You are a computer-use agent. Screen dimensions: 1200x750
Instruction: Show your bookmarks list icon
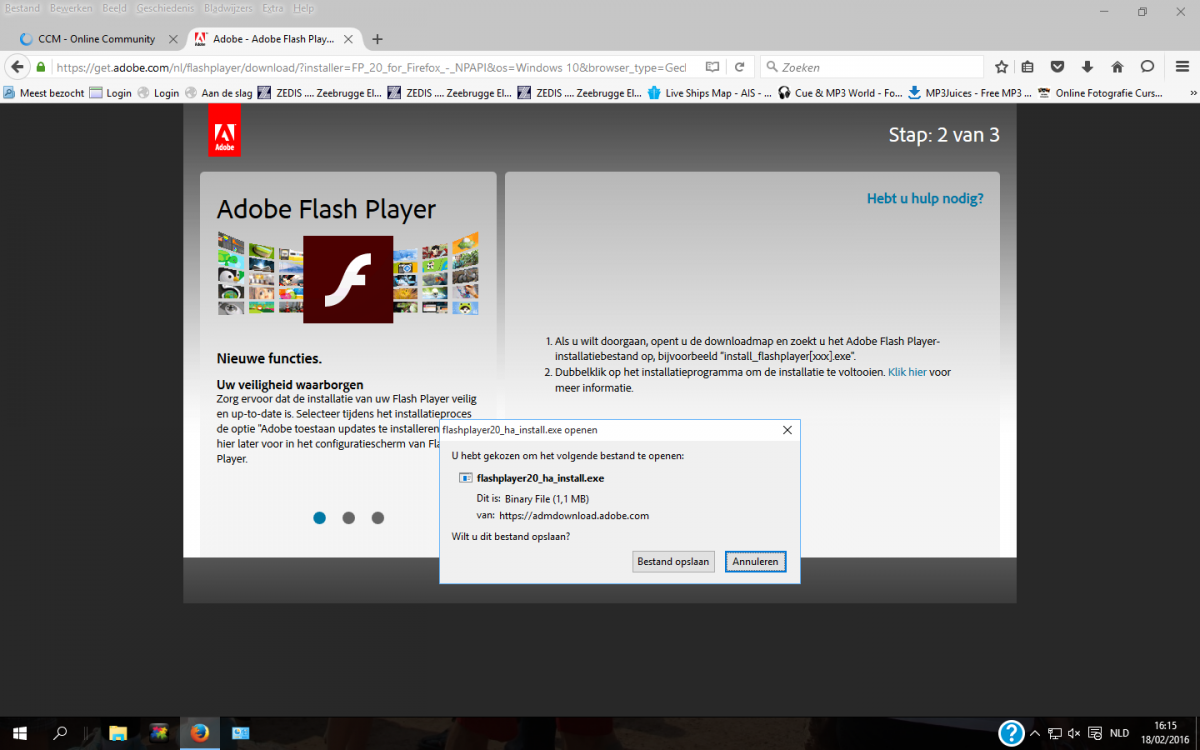coord(1028,67)
